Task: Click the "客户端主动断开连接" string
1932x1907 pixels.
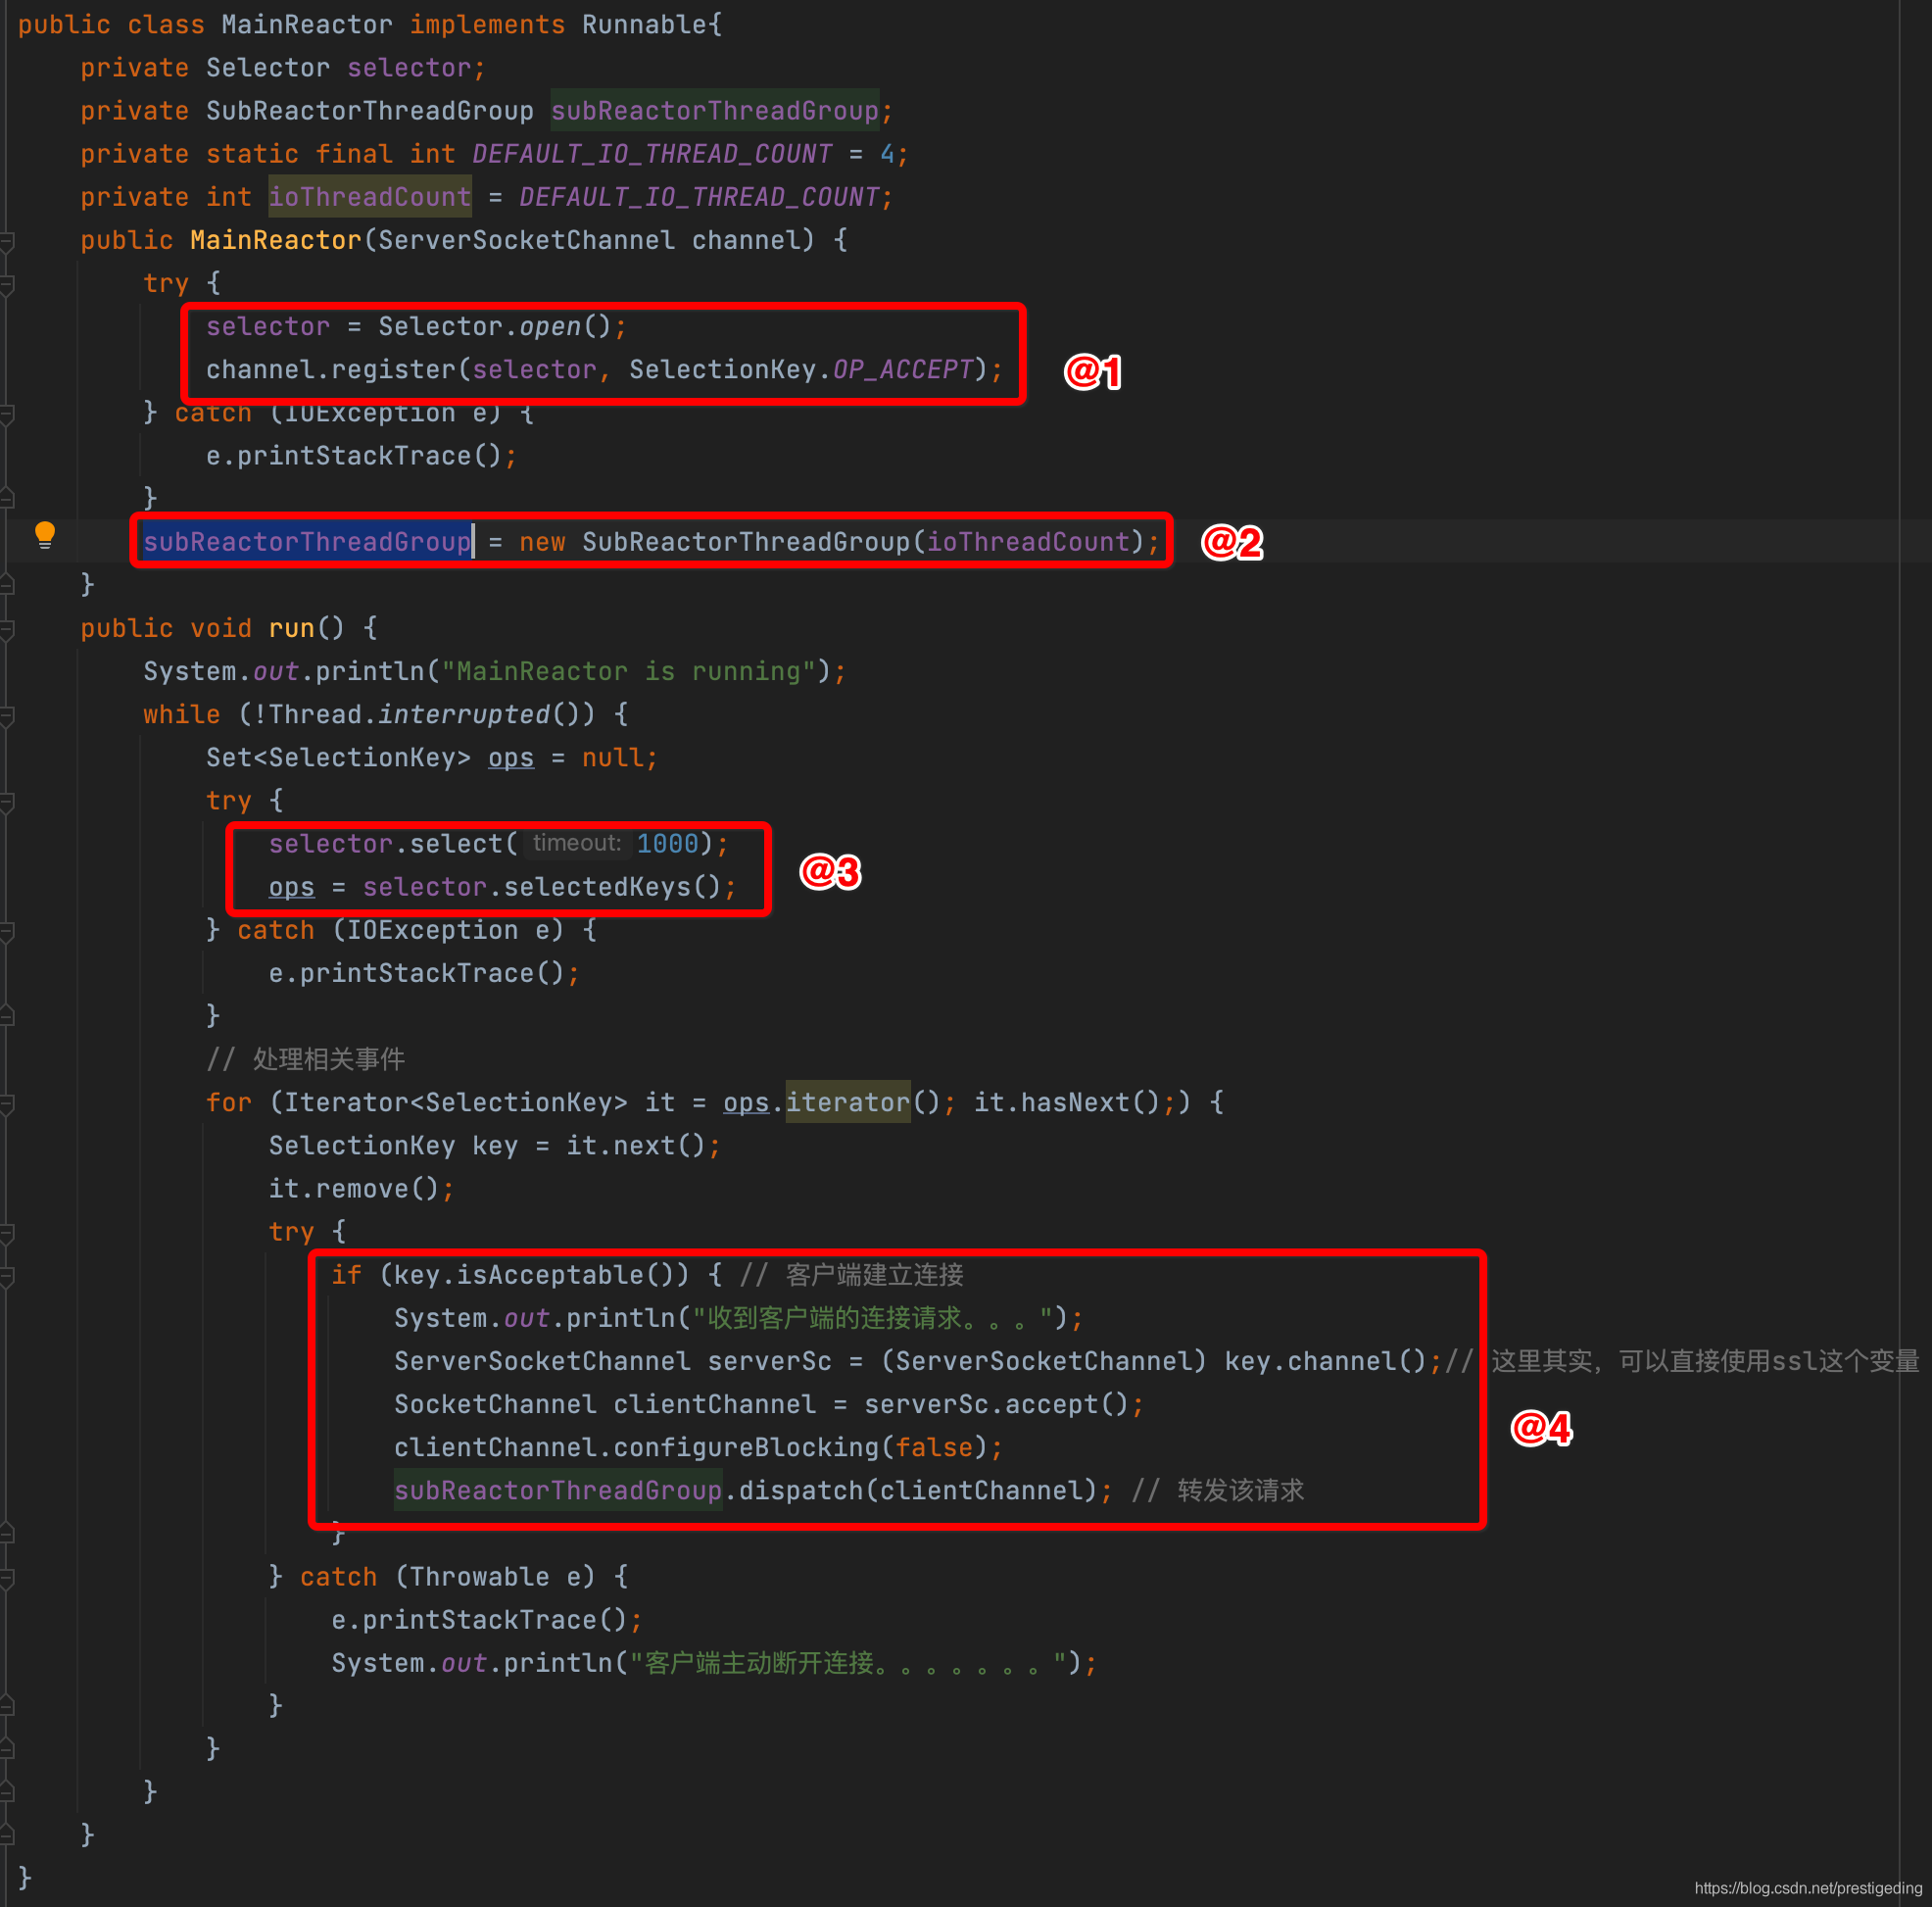Action: click(x=849, y=1663)
